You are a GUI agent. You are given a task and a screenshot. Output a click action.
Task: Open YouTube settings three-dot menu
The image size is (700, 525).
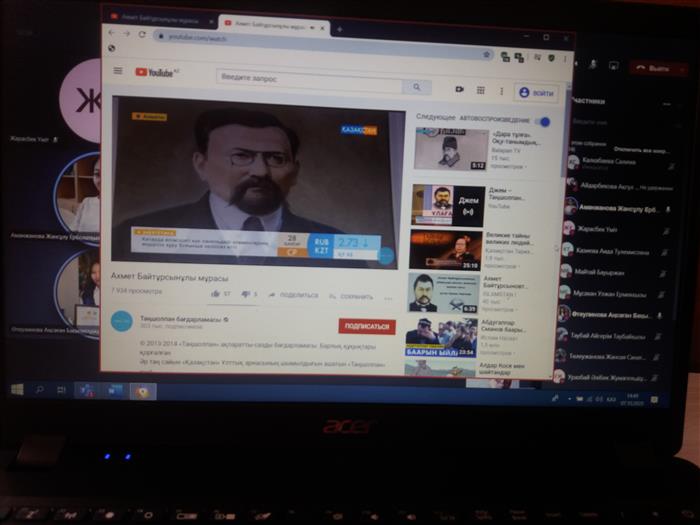(500, 91)
